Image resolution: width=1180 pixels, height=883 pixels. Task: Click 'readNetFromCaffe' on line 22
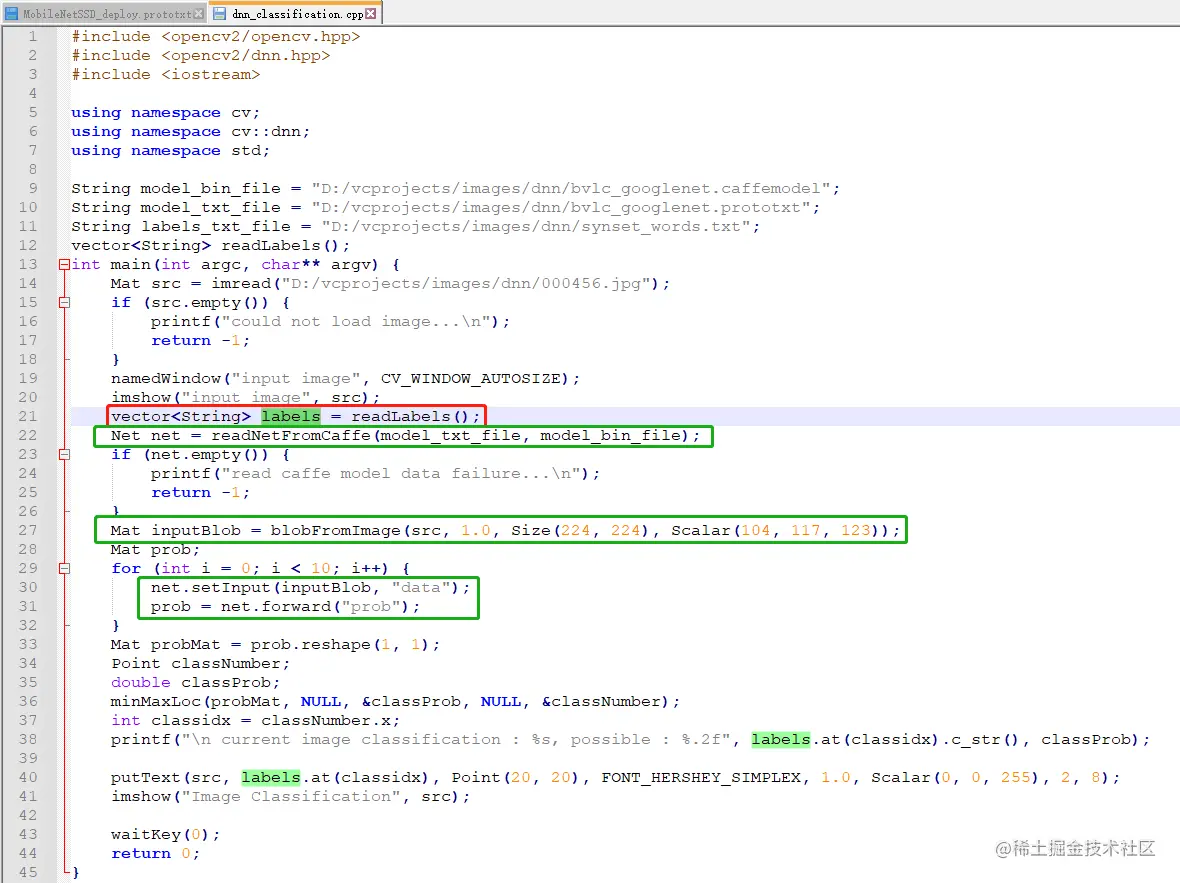pos(290,435)
